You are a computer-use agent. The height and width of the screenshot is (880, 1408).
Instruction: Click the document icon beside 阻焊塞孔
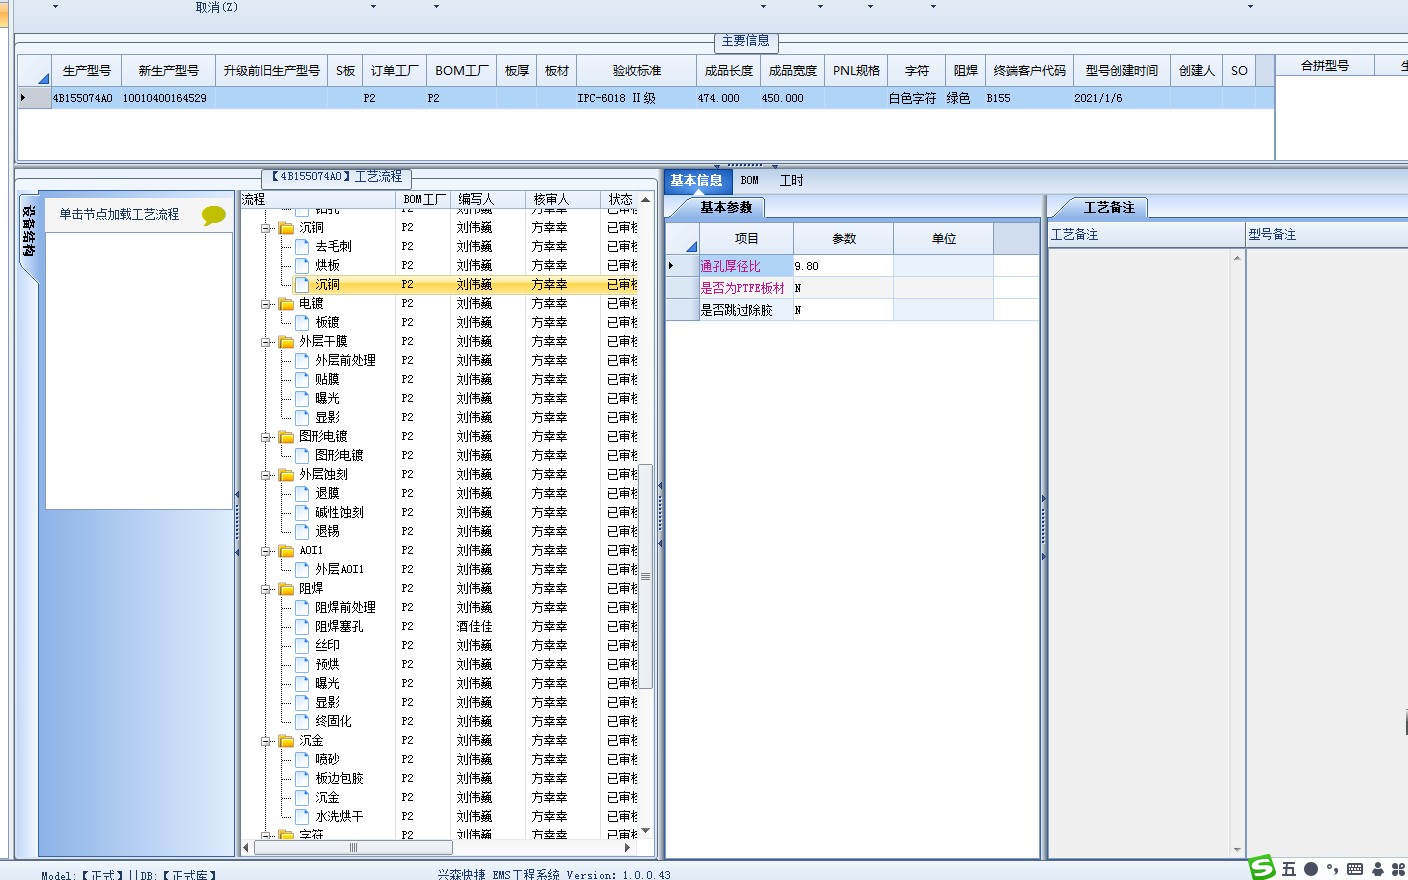303,626
